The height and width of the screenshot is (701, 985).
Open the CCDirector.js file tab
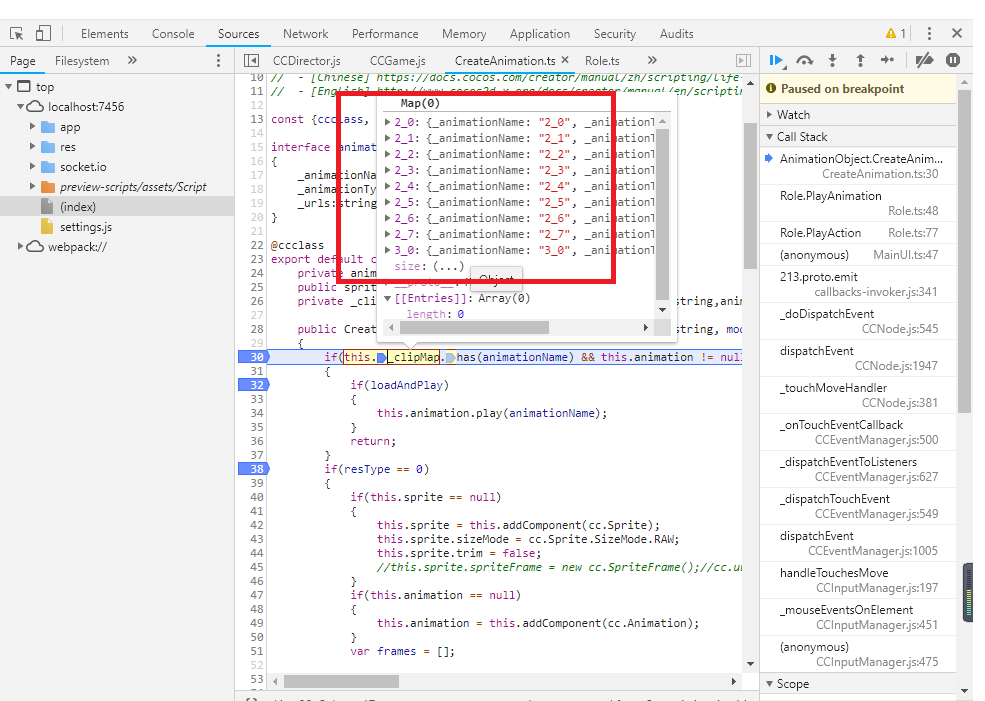[x=307, y=60]
